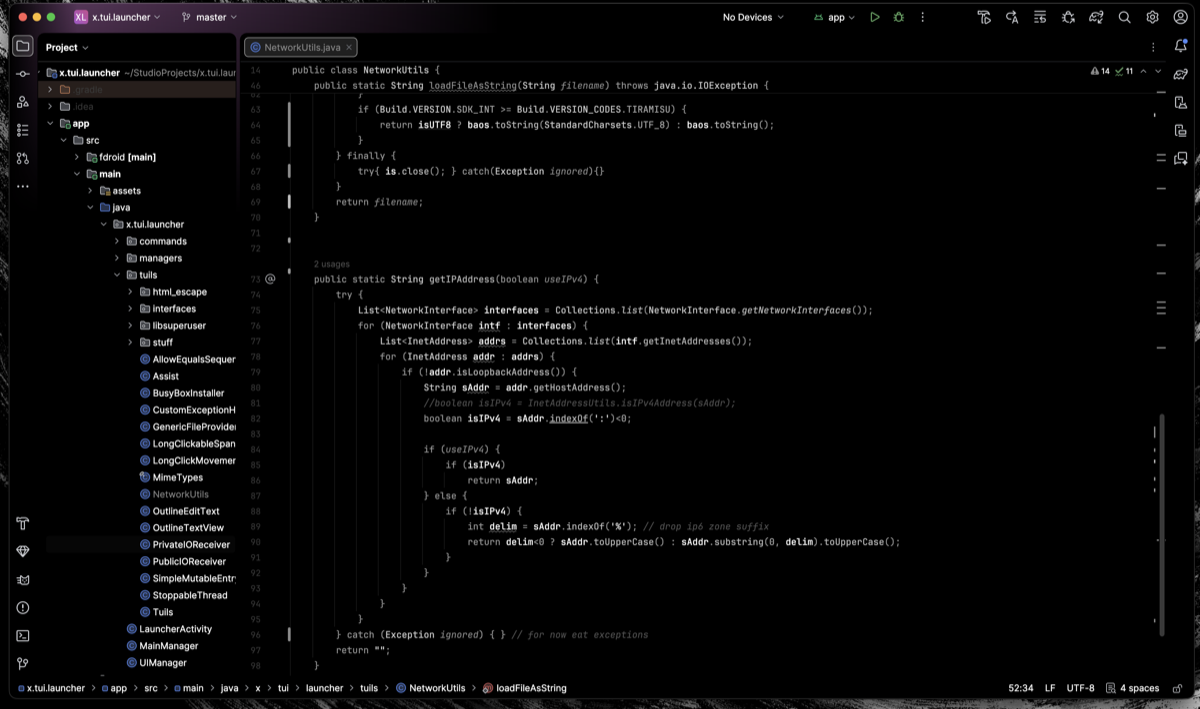Image resolution: width=1200 pixels, height=709 pixels.
Task: Open the app run configuration dropdown
Action: 834,17
